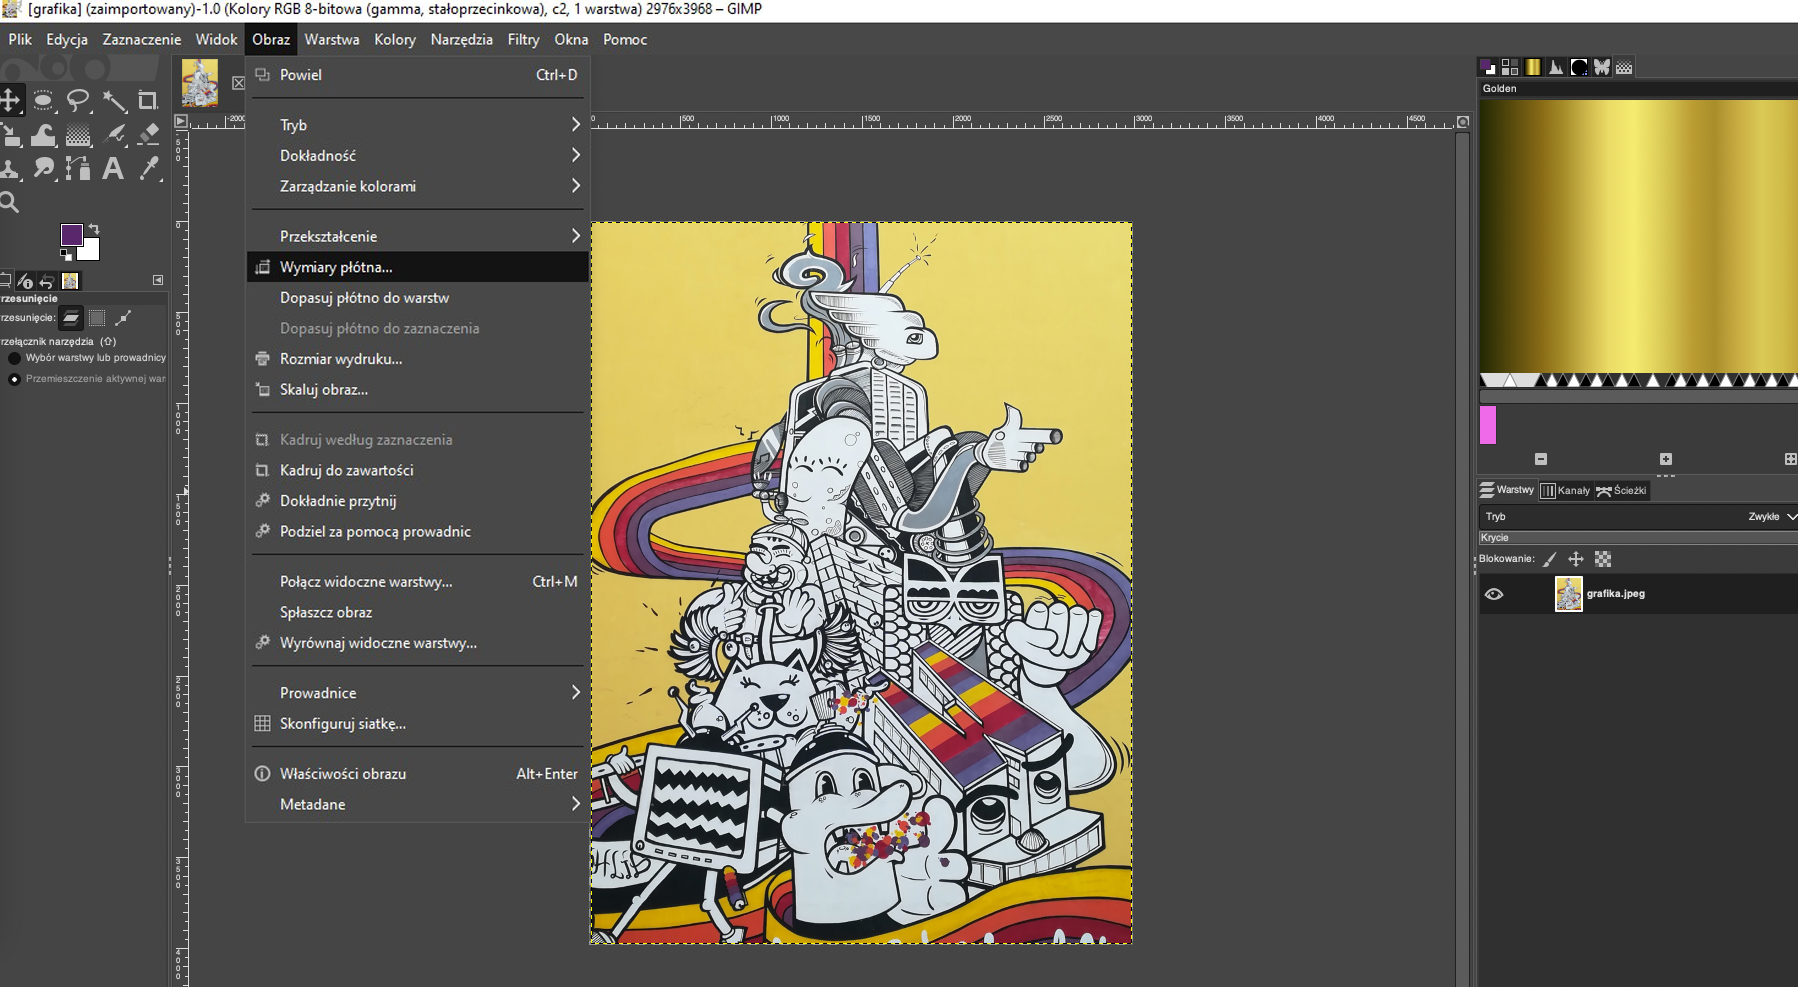
Task: Expand the Zarządzanie kolorami submenu
Action: coord(418,186)
